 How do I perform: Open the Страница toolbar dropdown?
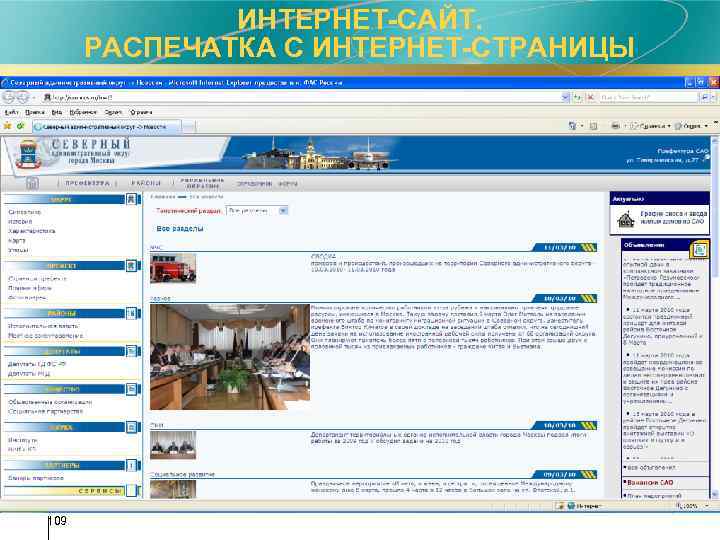click(x=651, y=126)
